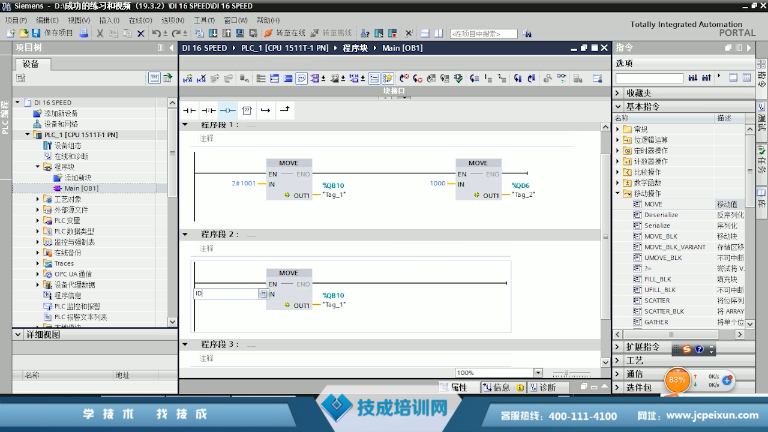This screenshot has height=432, width=768.
Task: Toggle absolute/symbolic operands icon
Action: [314, 78]
